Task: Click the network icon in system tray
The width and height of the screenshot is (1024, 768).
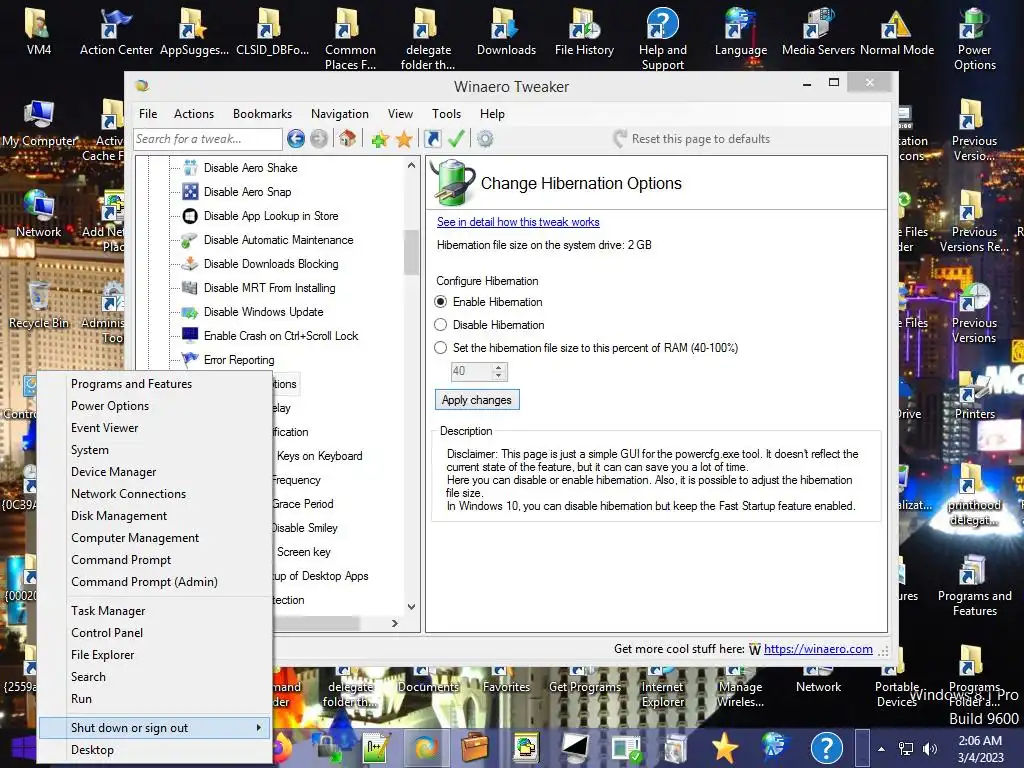Action: pyautogui.click(x=906, y=749)
